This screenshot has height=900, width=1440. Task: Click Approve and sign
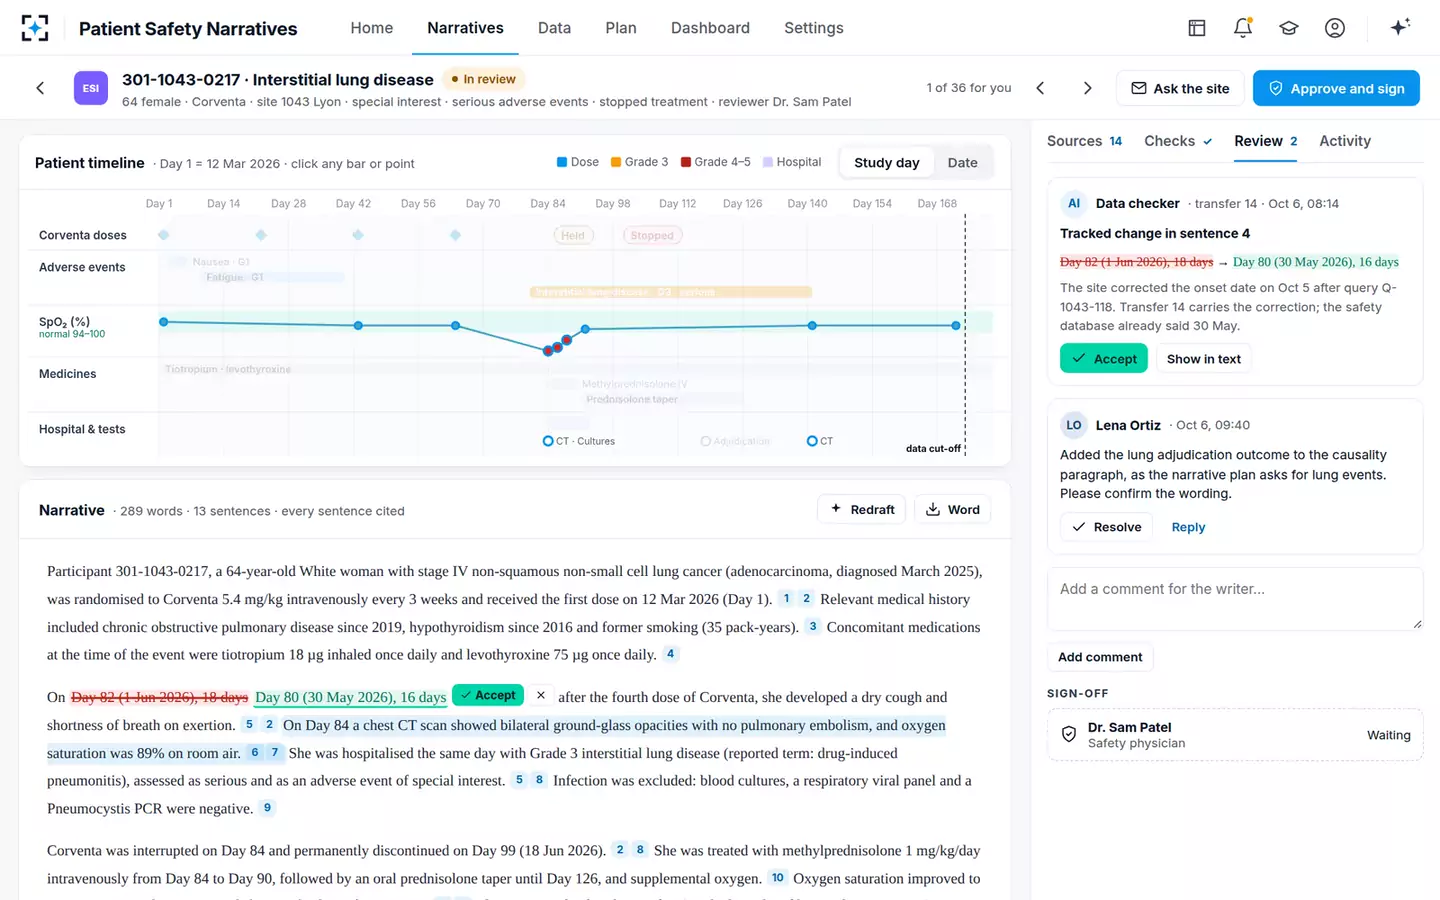[1336, 88]
